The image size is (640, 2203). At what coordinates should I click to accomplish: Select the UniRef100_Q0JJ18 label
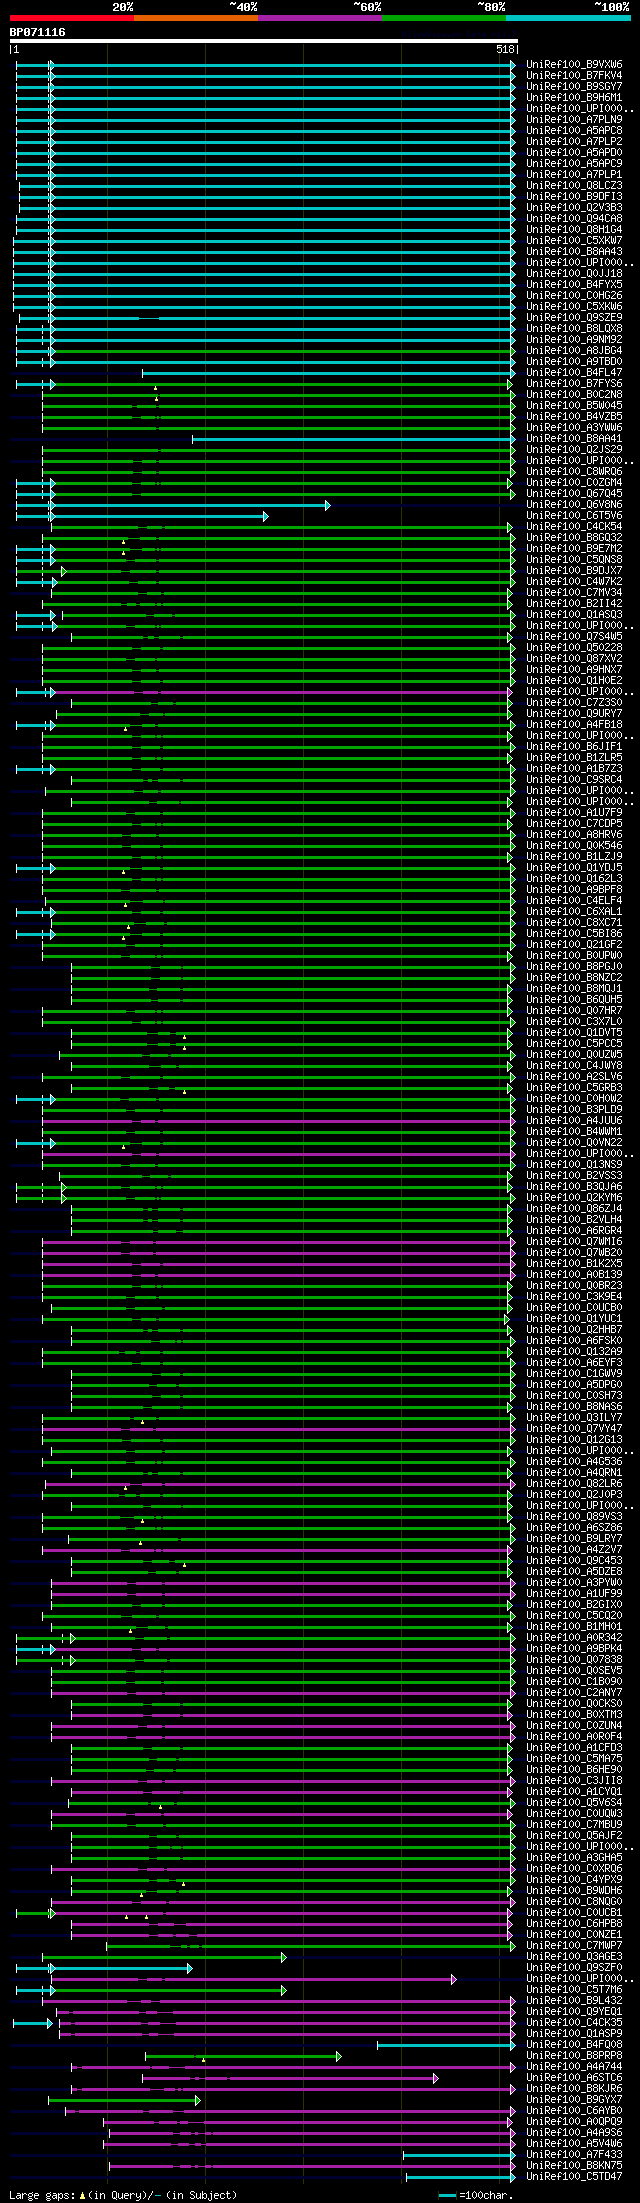click(x=574, y=274)
